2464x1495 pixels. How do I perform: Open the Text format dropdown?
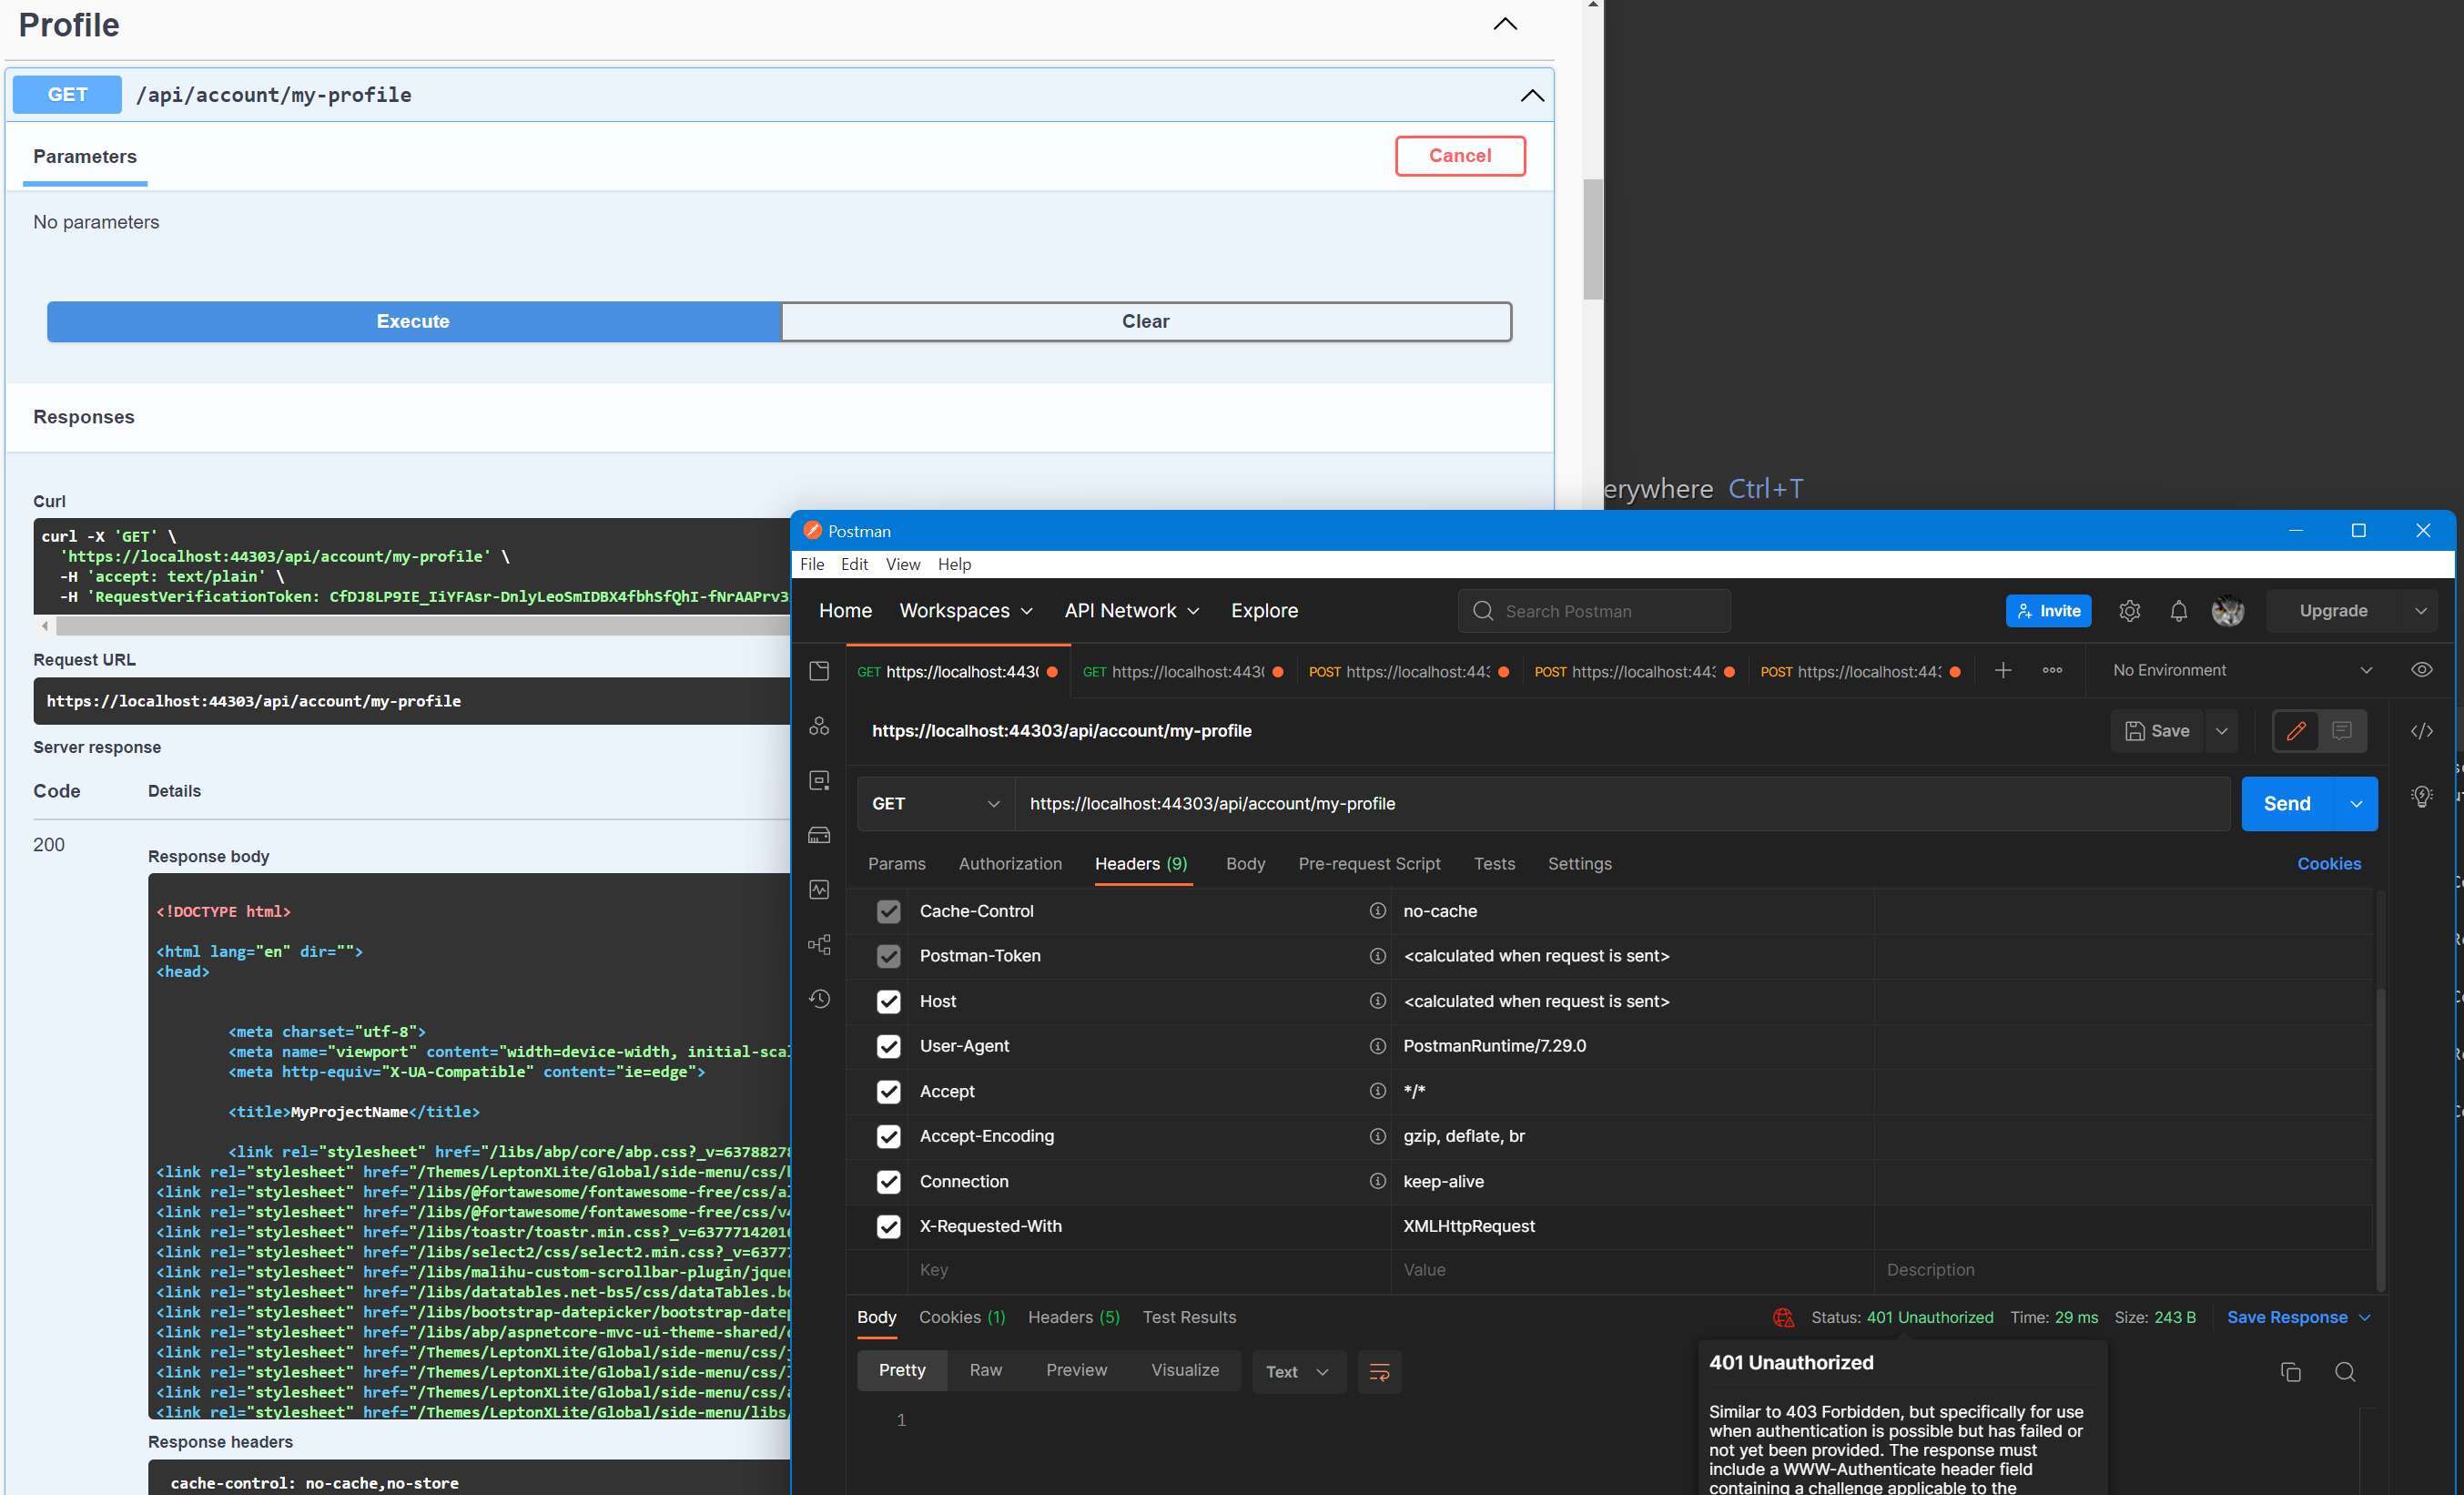1297,1372
